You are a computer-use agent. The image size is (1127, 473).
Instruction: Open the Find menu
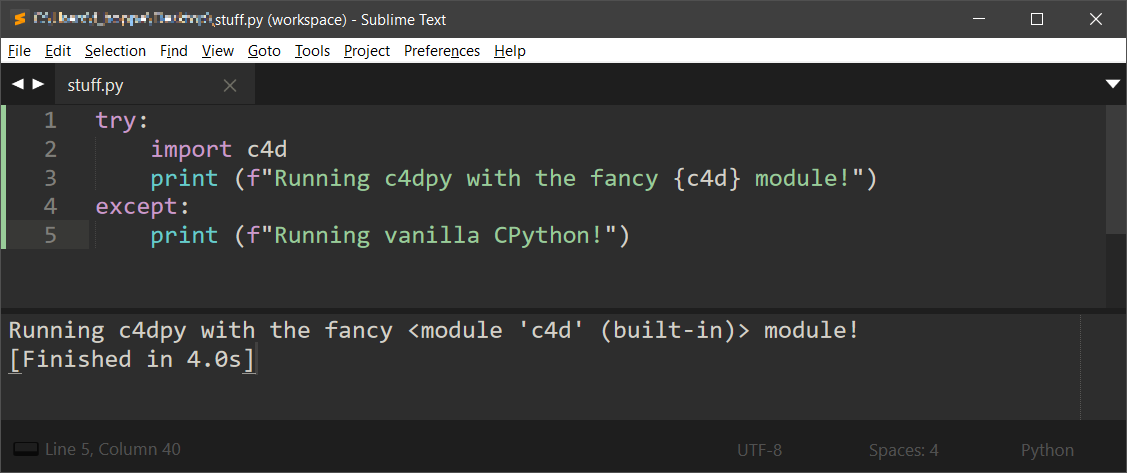[174, 51]
